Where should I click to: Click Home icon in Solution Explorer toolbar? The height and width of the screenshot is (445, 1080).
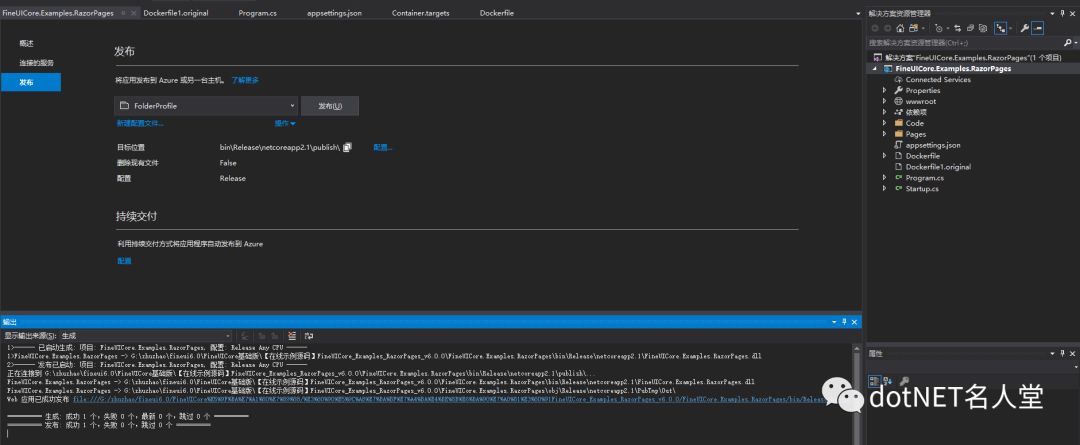[900, 28]
